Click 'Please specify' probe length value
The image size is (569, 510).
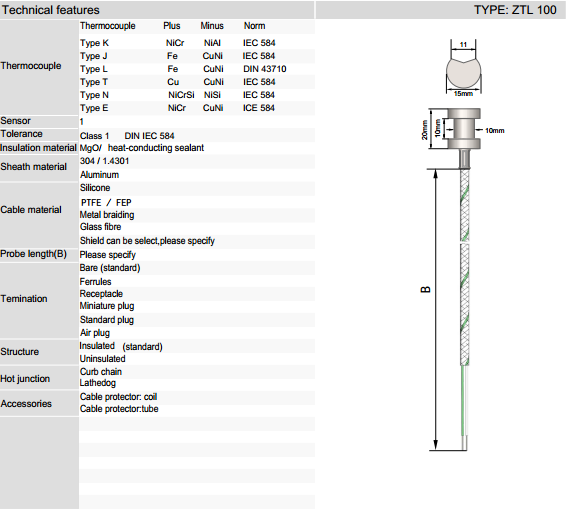[x=107, y=255]
